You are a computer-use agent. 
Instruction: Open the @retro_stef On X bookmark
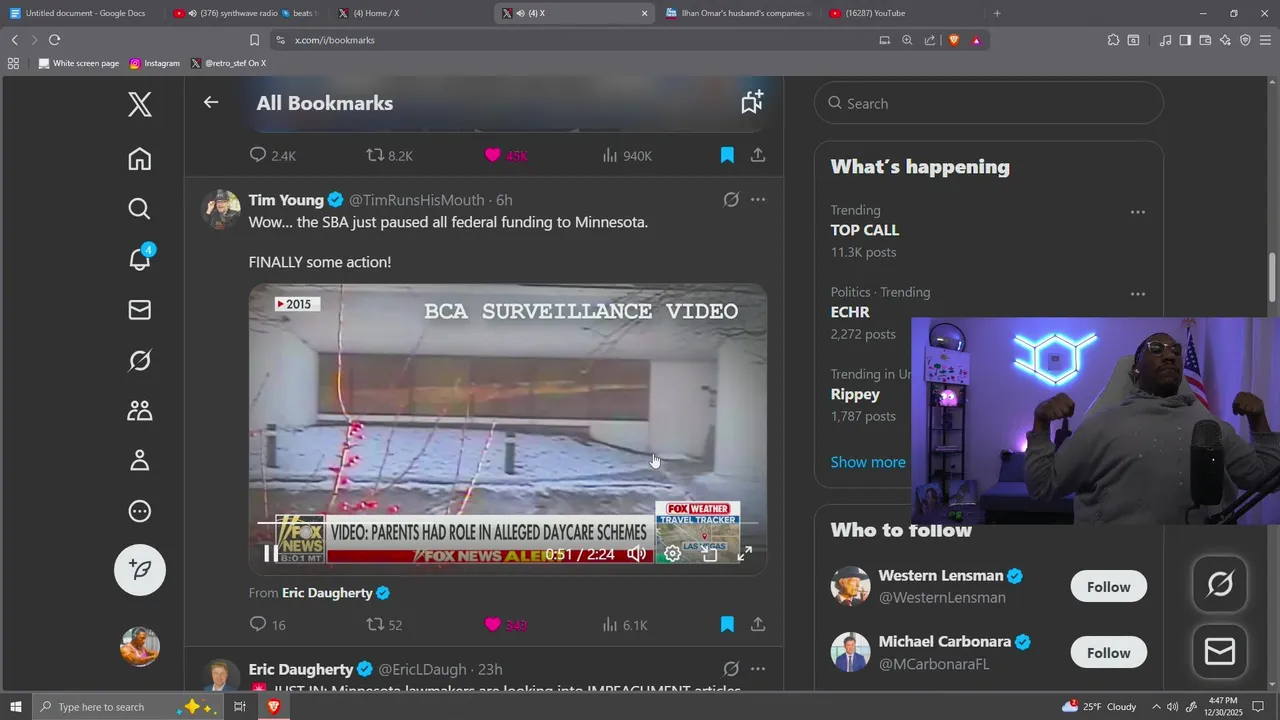click(228, 63)
